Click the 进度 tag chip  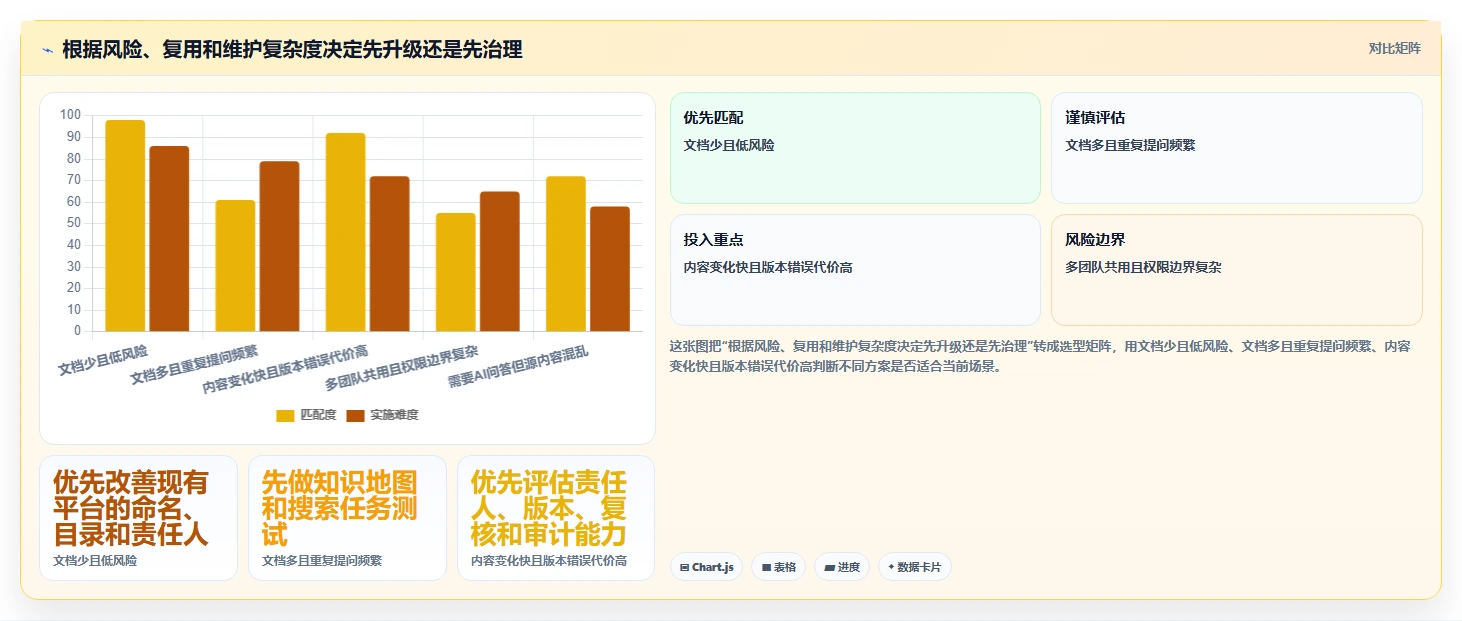[x=842, y=567]
